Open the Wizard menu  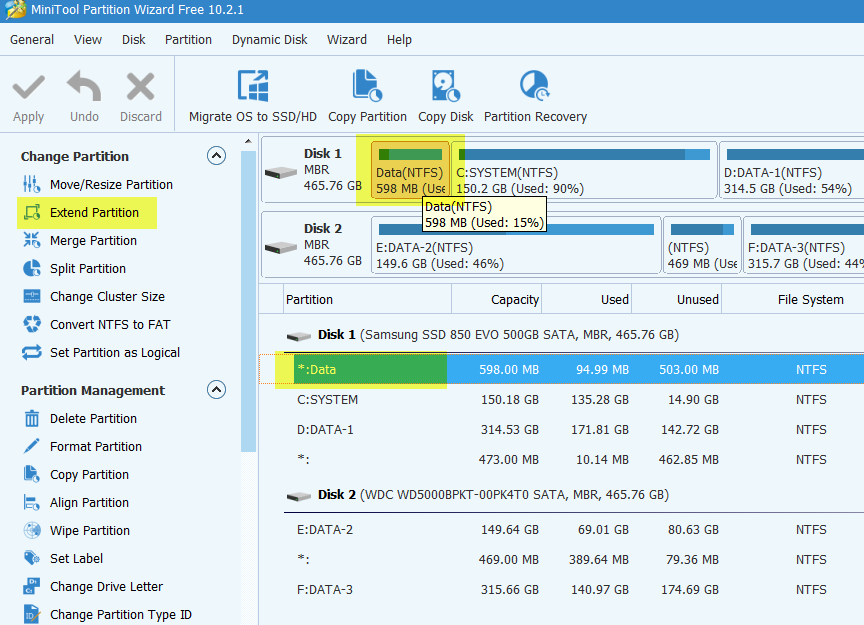point(347,40)
